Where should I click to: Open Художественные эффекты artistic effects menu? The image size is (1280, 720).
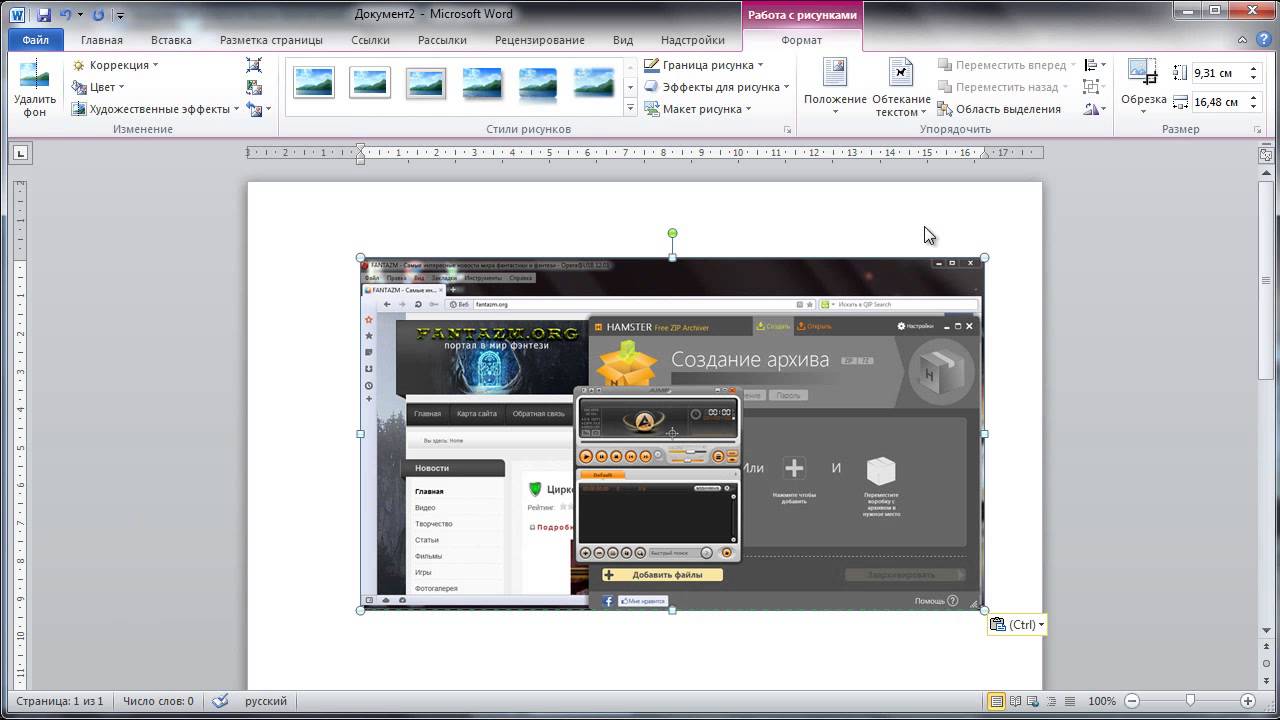coord(155,109)
